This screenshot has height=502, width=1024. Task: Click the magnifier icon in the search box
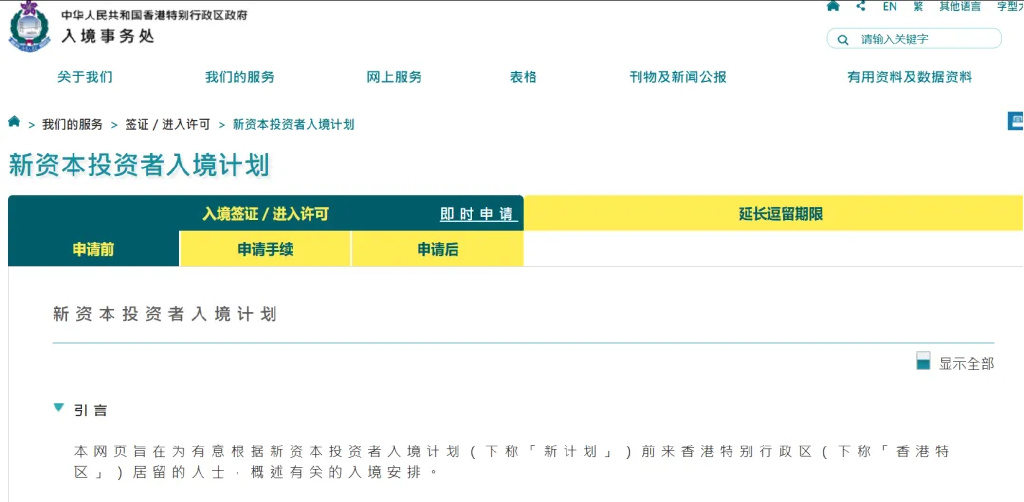click(x=843, y=39)
